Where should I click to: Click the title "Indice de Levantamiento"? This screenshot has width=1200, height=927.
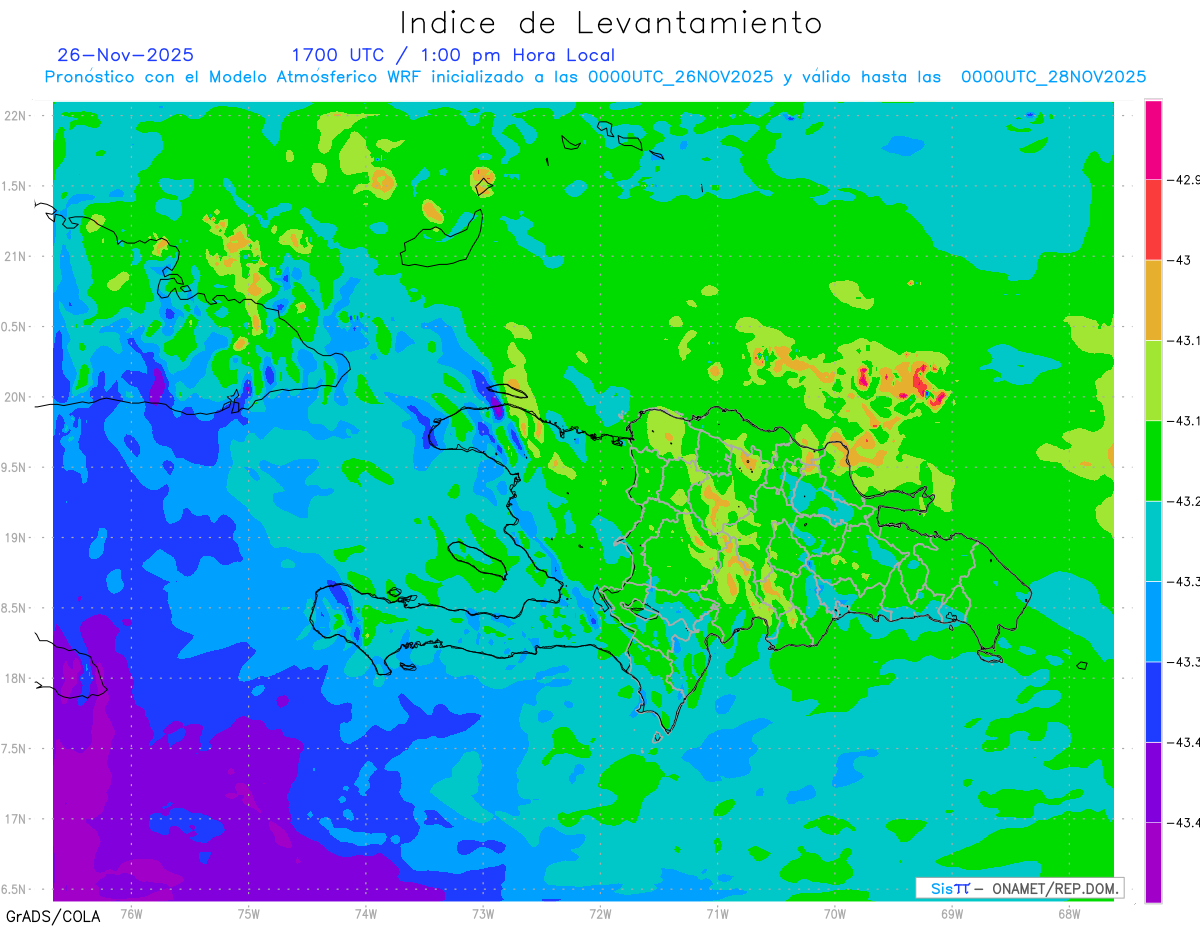pos(611,23)
